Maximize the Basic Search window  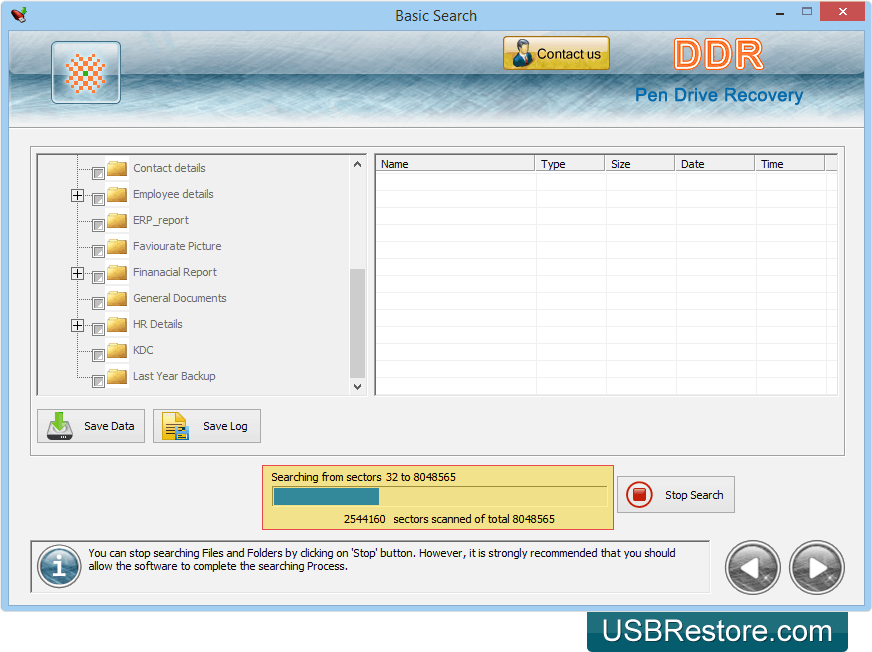coord(807,12)
